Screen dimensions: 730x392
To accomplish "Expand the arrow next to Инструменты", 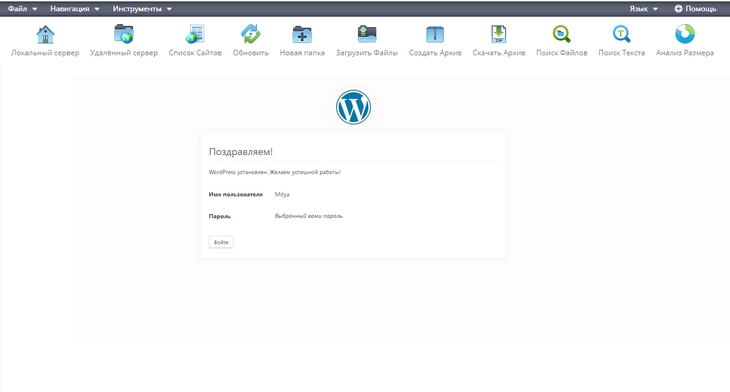I will [x=169, y=9].
